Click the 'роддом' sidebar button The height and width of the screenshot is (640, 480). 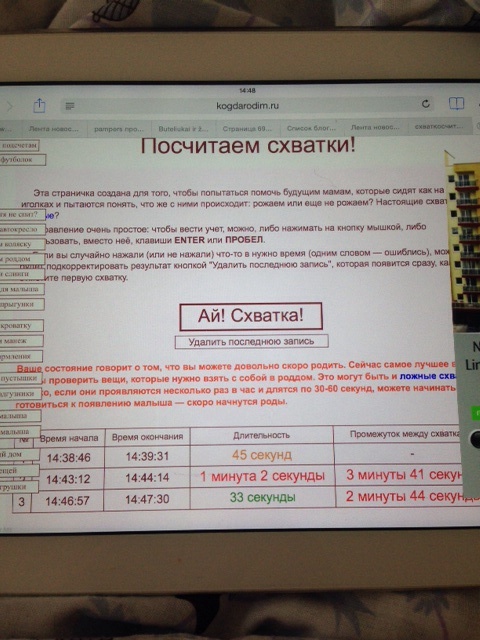pyautogui.click(x=21, y=259)
